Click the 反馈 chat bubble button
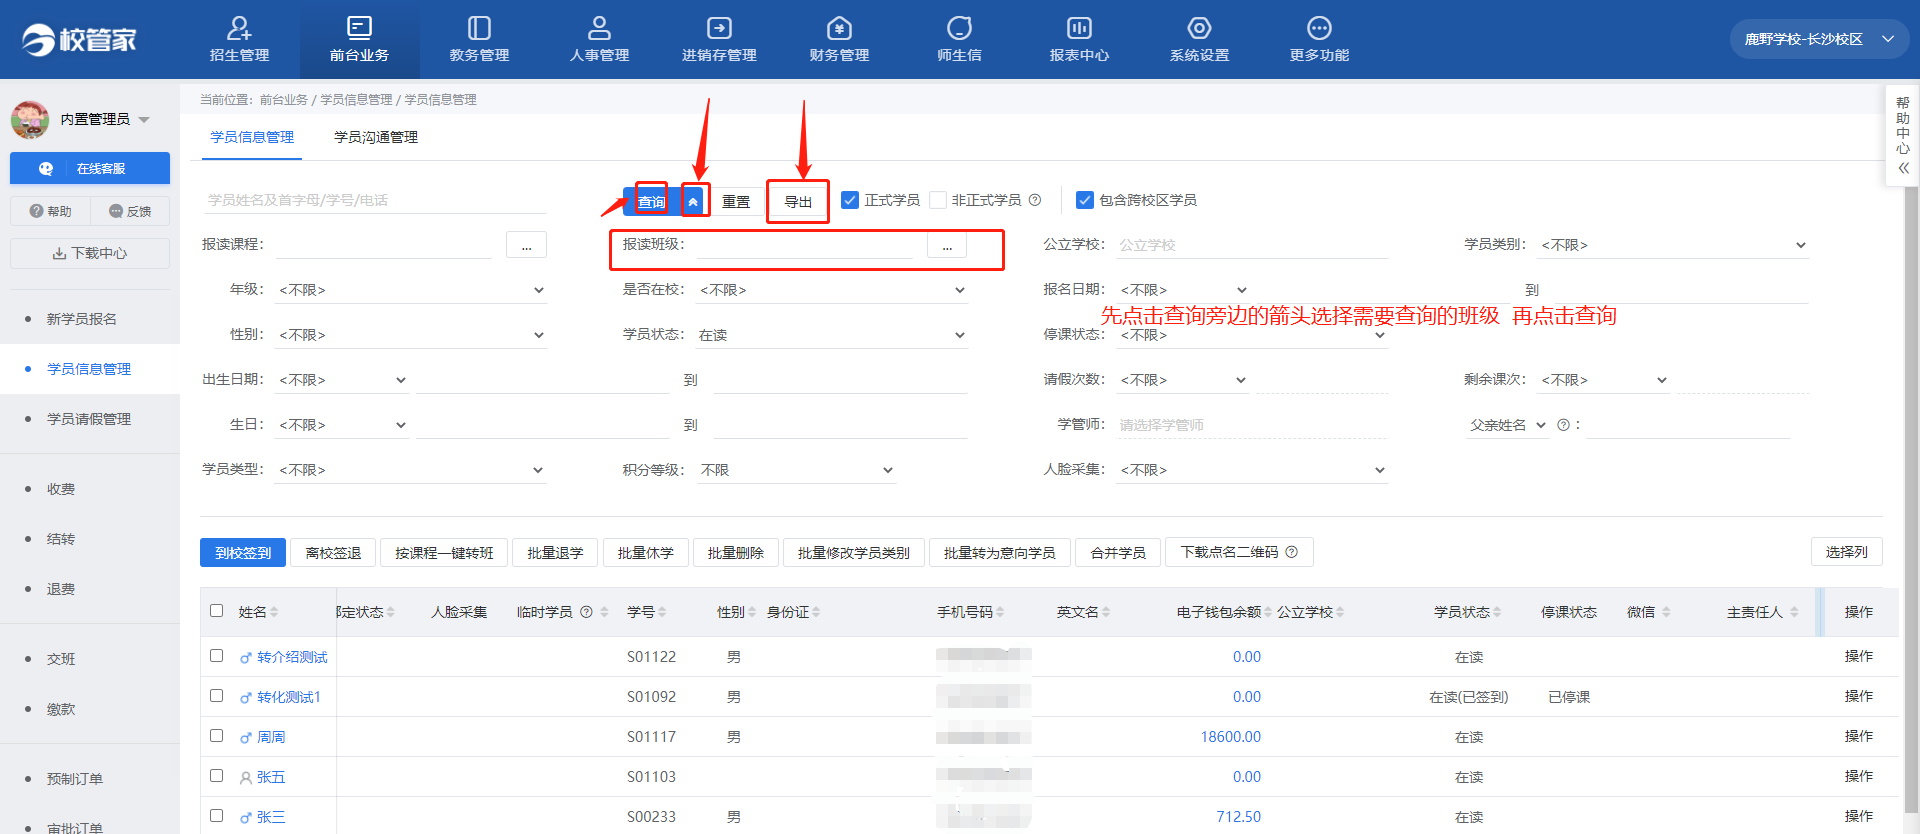Viewport: 1920px width, 834px height. (x=130, y=211)
